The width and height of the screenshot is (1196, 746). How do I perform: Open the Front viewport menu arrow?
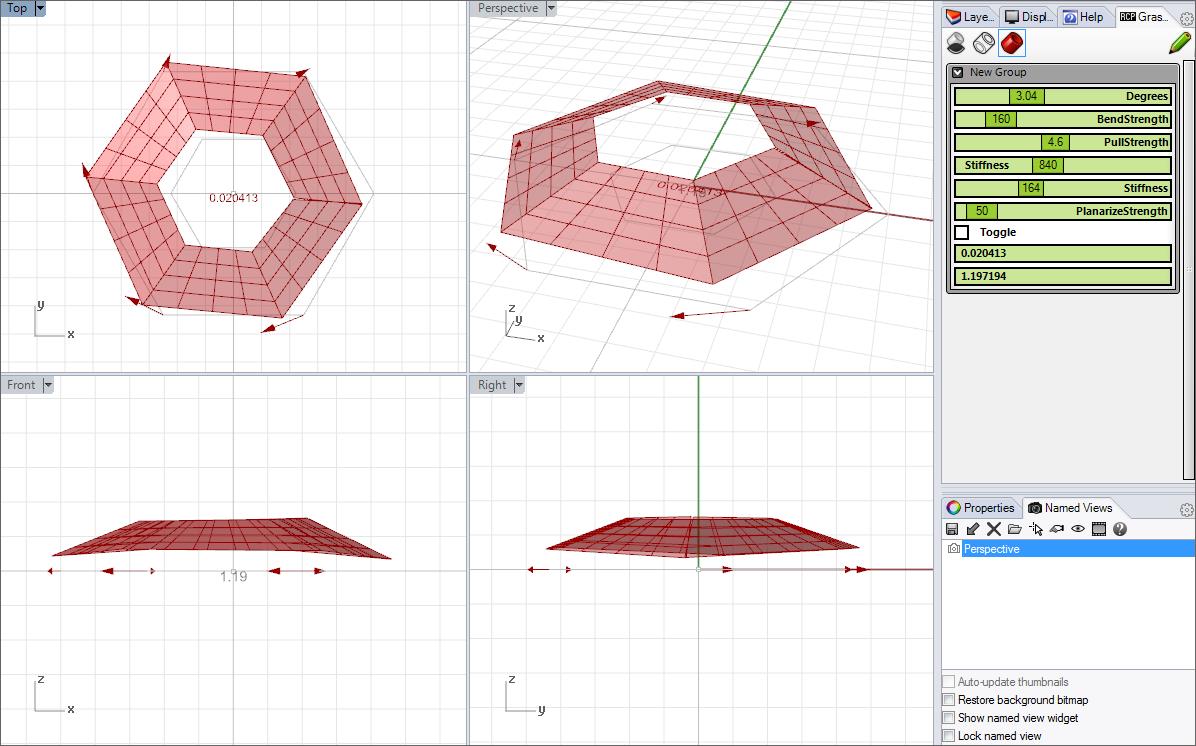[48, 385]
